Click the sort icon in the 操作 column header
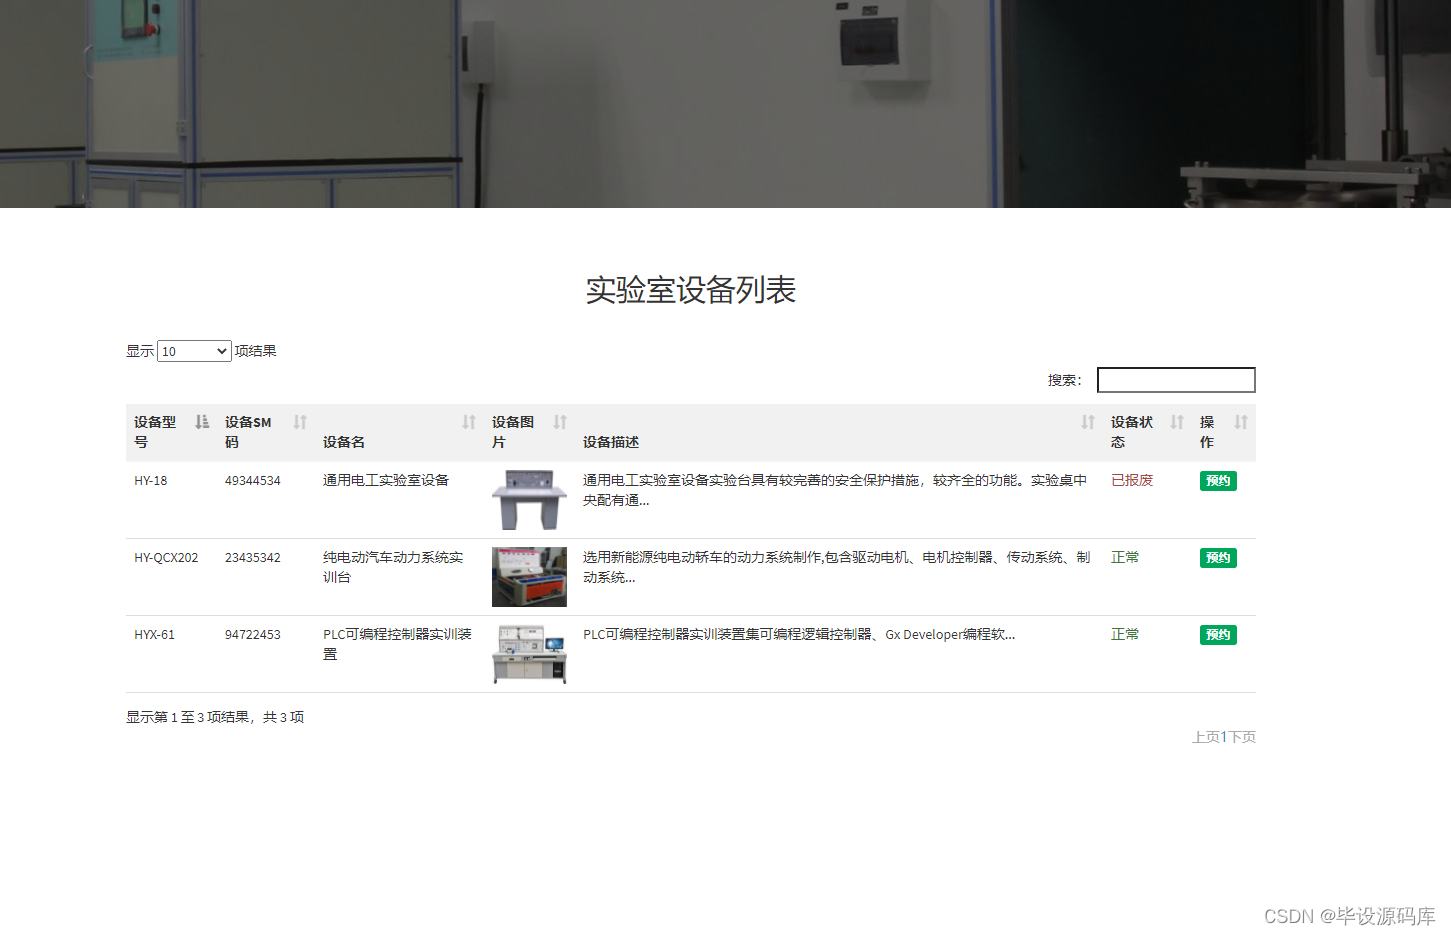The width and height of the screenshot is (1451, 935). (x=1240, y=422)
